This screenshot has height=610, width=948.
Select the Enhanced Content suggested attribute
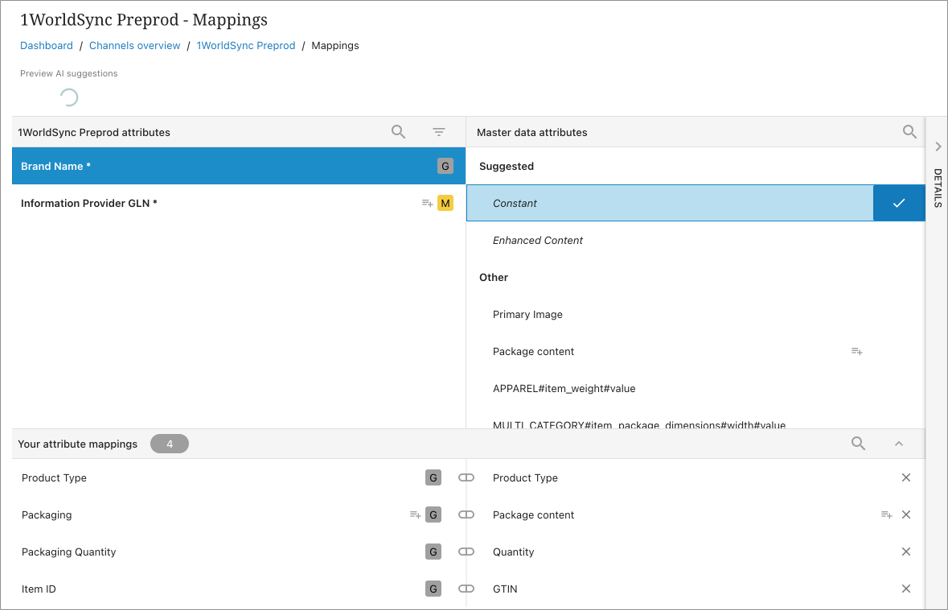tap(538, 240)
